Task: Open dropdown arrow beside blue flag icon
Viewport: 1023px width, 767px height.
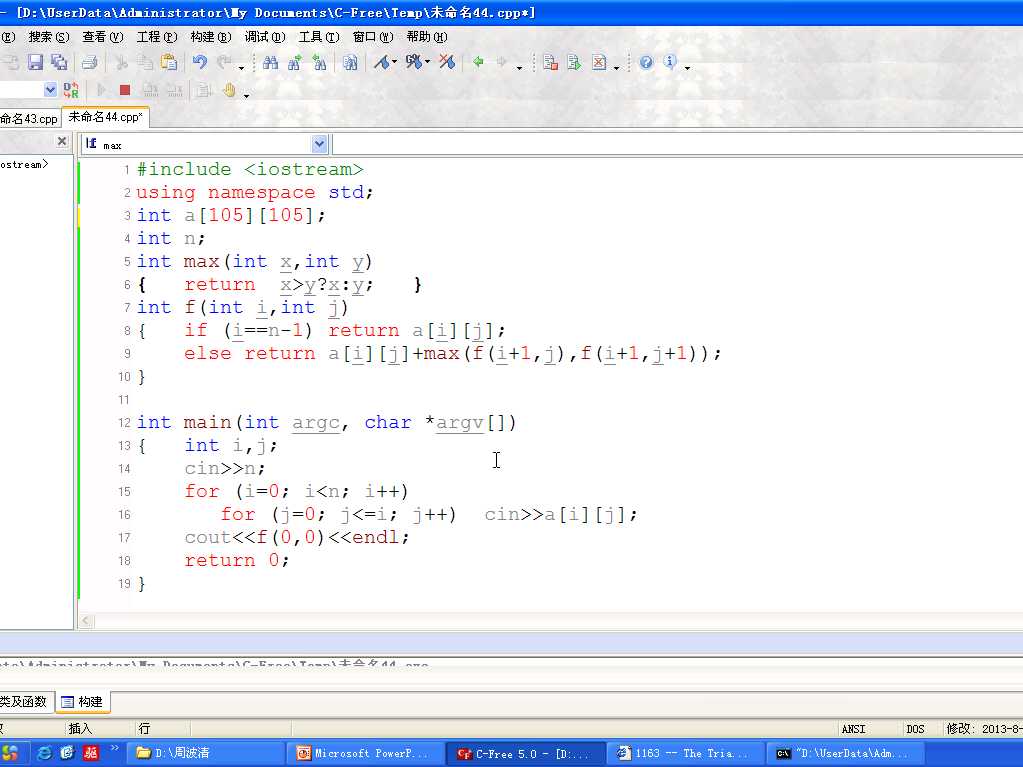Action: click(394, 63)
